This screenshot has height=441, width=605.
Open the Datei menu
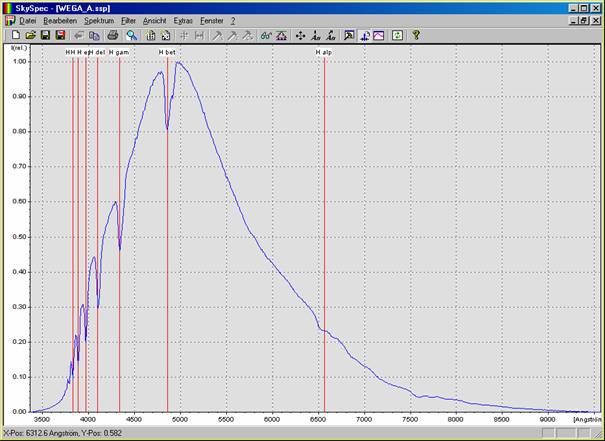click(28, 20)
